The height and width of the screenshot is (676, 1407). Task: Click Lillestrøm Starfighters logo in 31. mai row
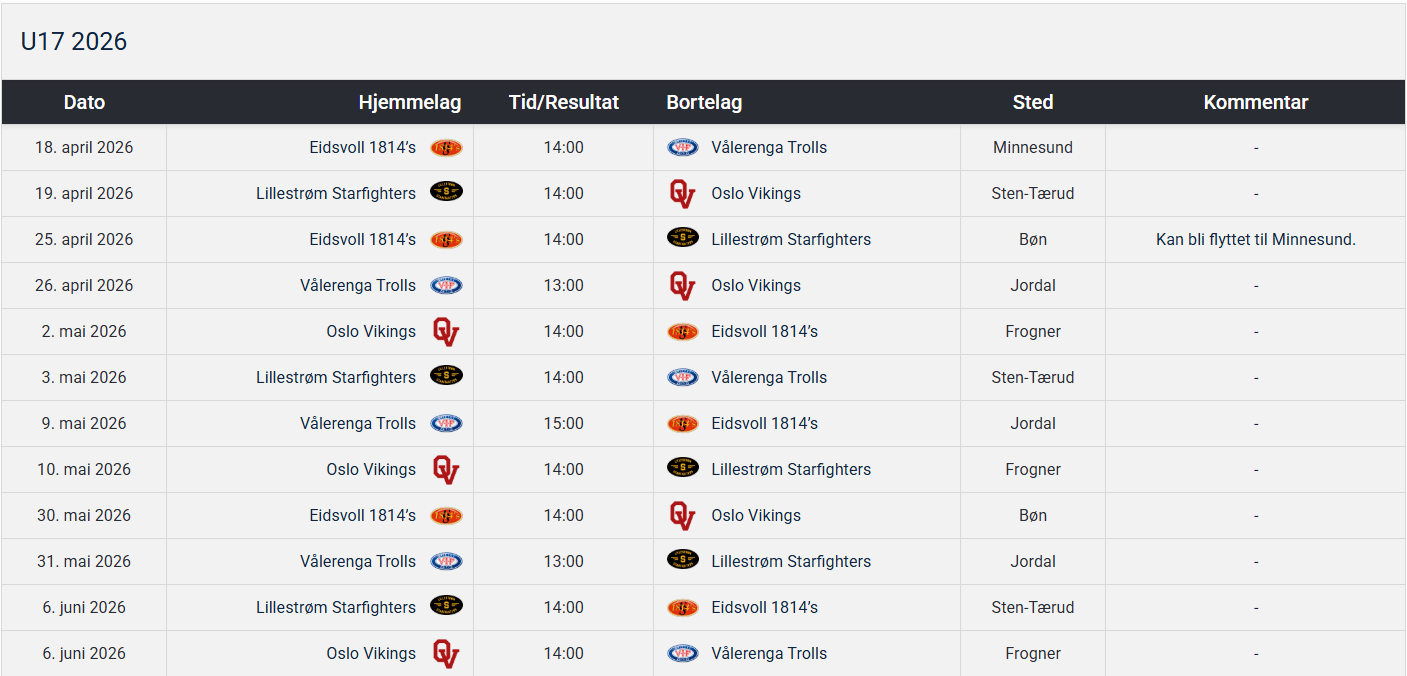[x=683, y=561]
